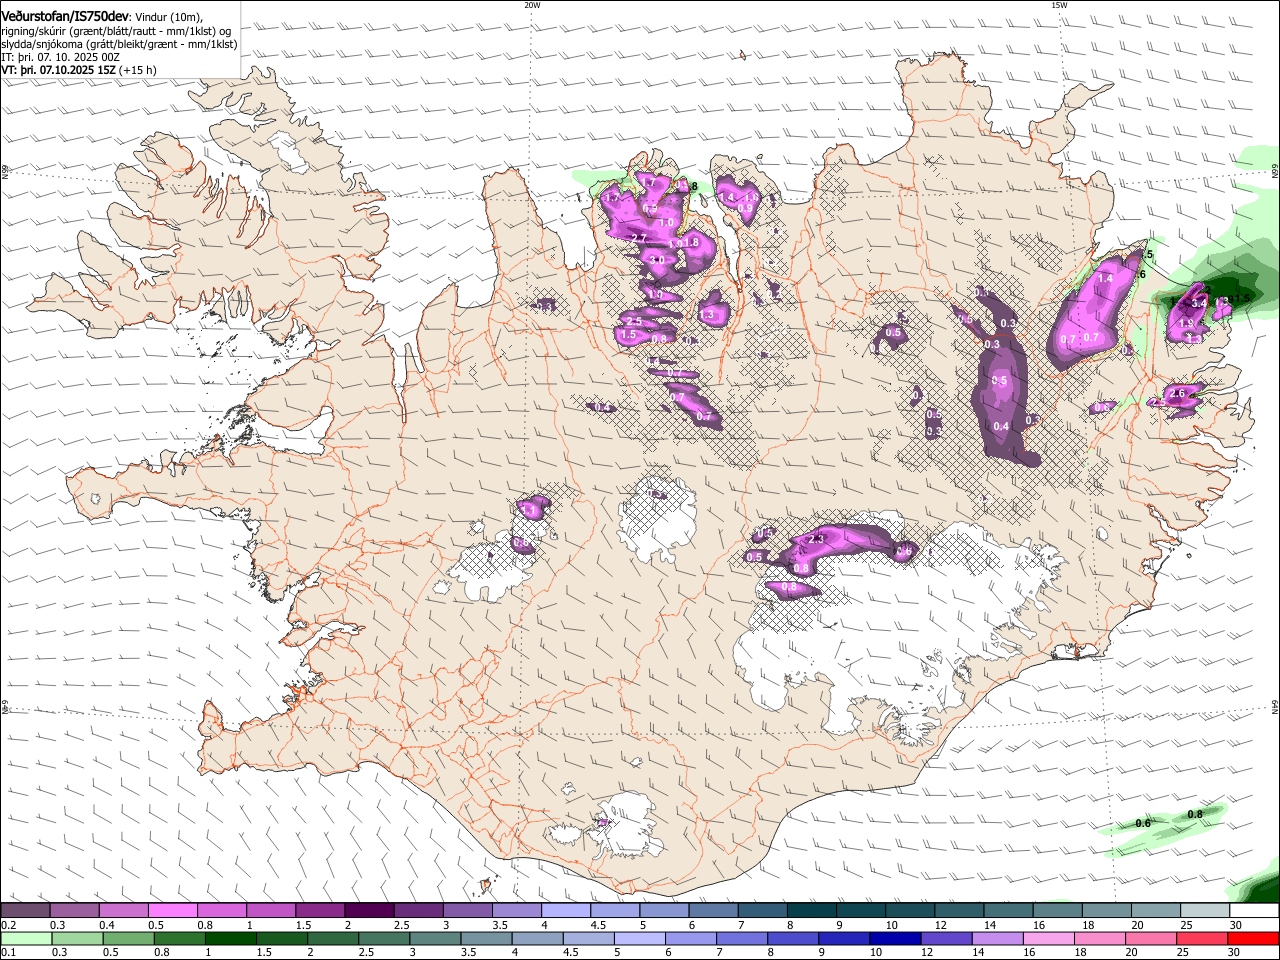1280x960 pixels.
Task: Click the 15W longitude label
Action: (x=1059, y=5)
